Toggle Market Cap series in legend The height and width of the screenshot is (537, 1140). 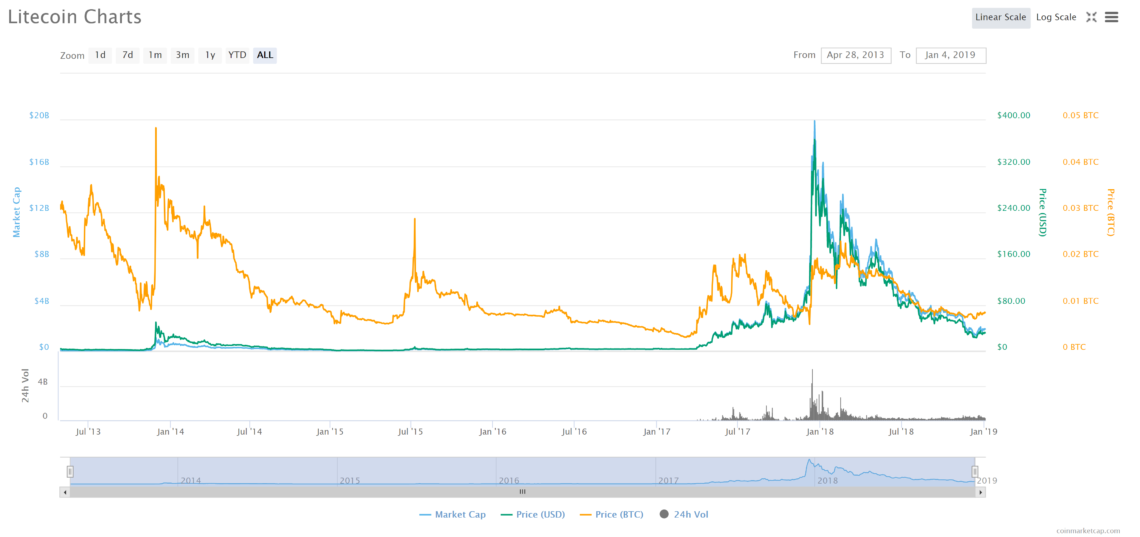point(452,514)
